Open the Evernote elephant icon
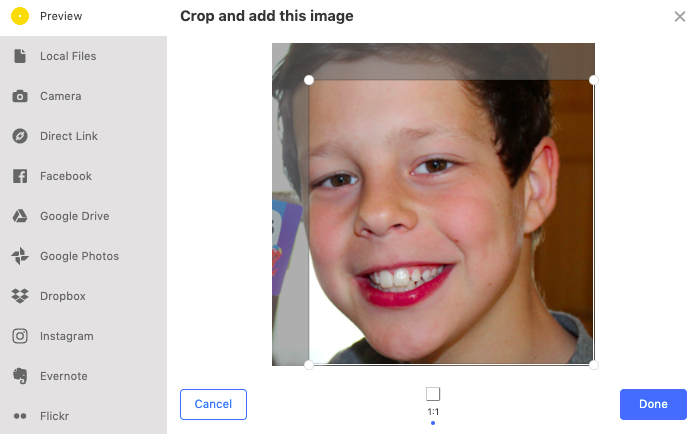Image resolution: width=698 pixels, height=434 pixels. pos(20,376)
